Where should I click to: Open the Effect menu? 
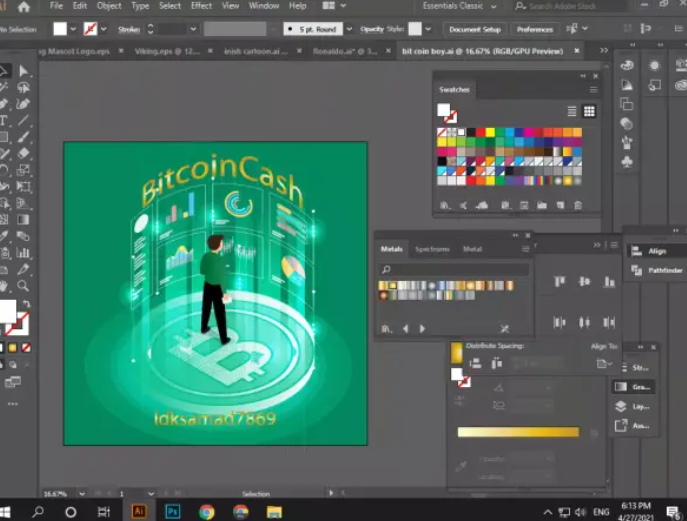tap(201, 6)
